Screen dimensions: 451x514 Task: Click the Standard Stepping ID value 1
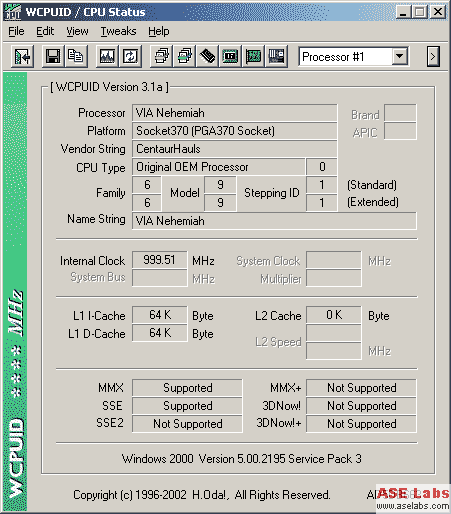coord(322,185)
